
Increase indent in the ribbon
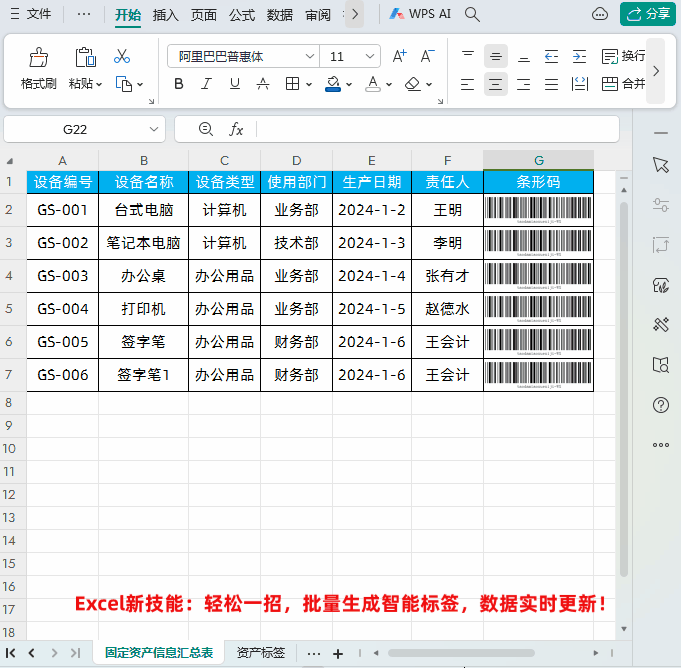pyautogui.click(x=579, y=56)
